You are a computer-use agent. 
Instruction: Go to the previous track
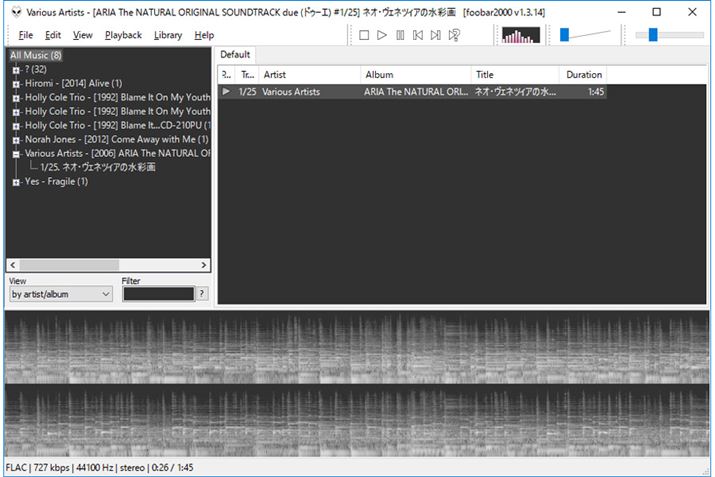coord(418,35)
